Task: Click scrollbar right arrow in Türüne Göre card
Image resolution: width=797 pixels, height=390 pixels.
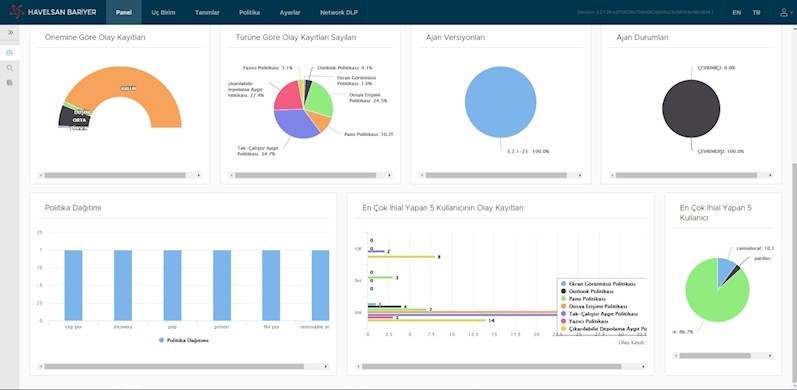Action: (389, 175)
